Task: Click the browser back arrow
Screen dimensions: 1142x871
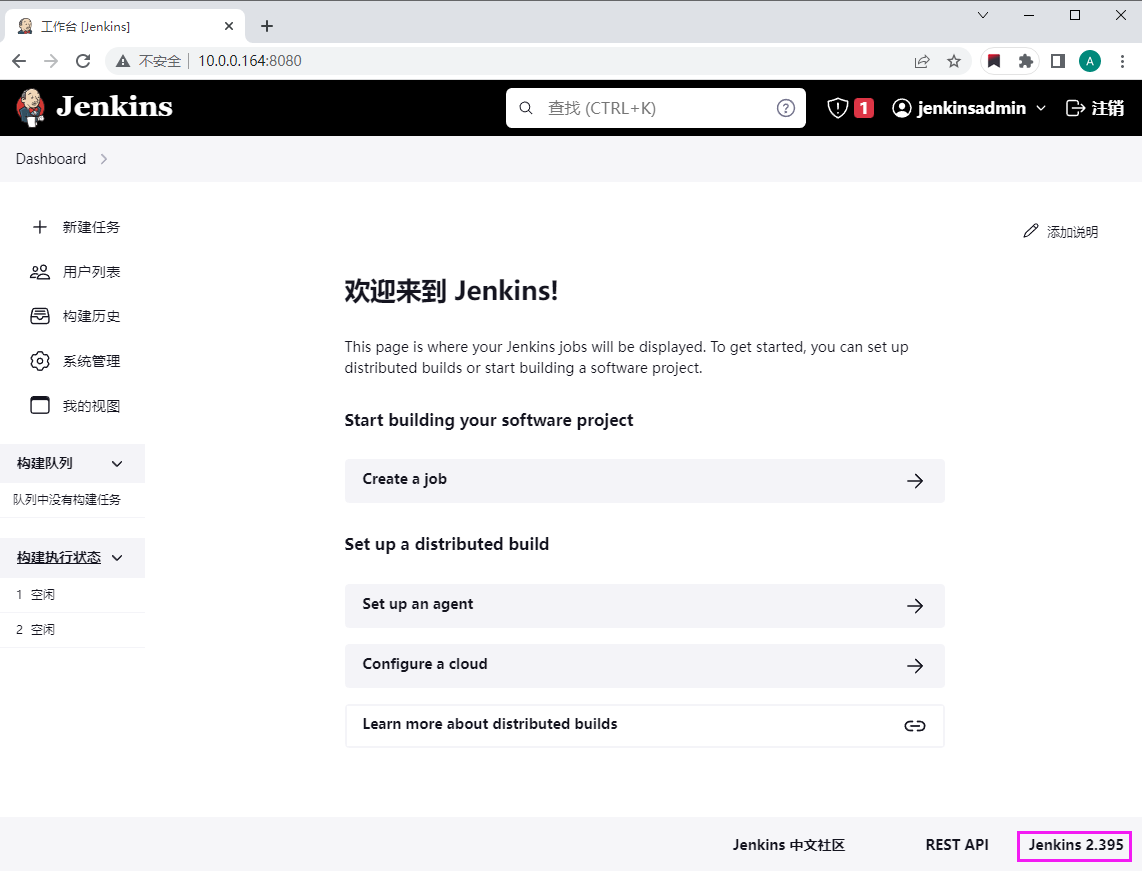Action: [20, 61]
